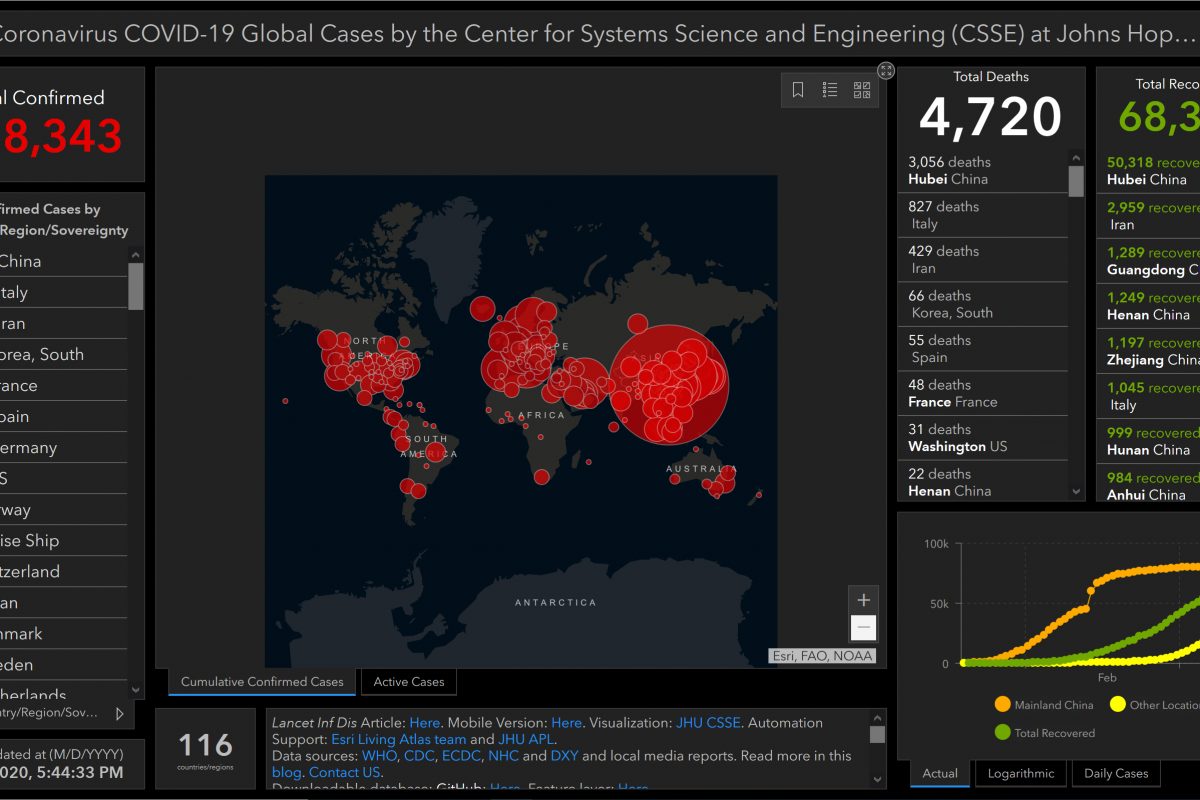Zoom in on the world map
This screenshot has width=1200, height=800.
tap(862, 599)
